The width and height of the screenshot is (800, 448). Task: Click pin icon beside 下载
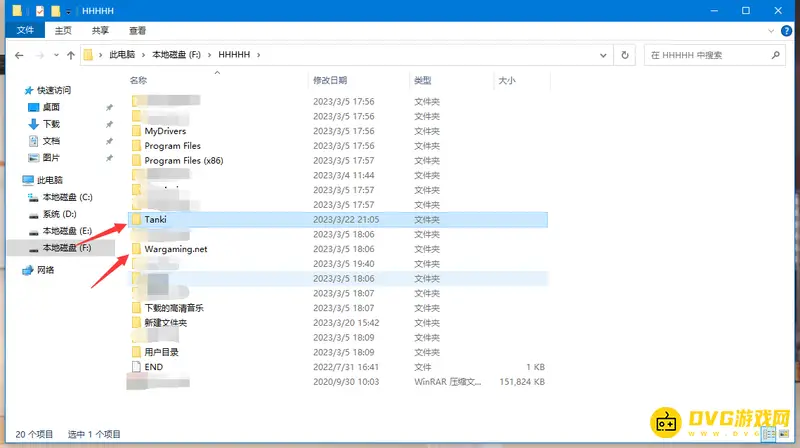109,124
